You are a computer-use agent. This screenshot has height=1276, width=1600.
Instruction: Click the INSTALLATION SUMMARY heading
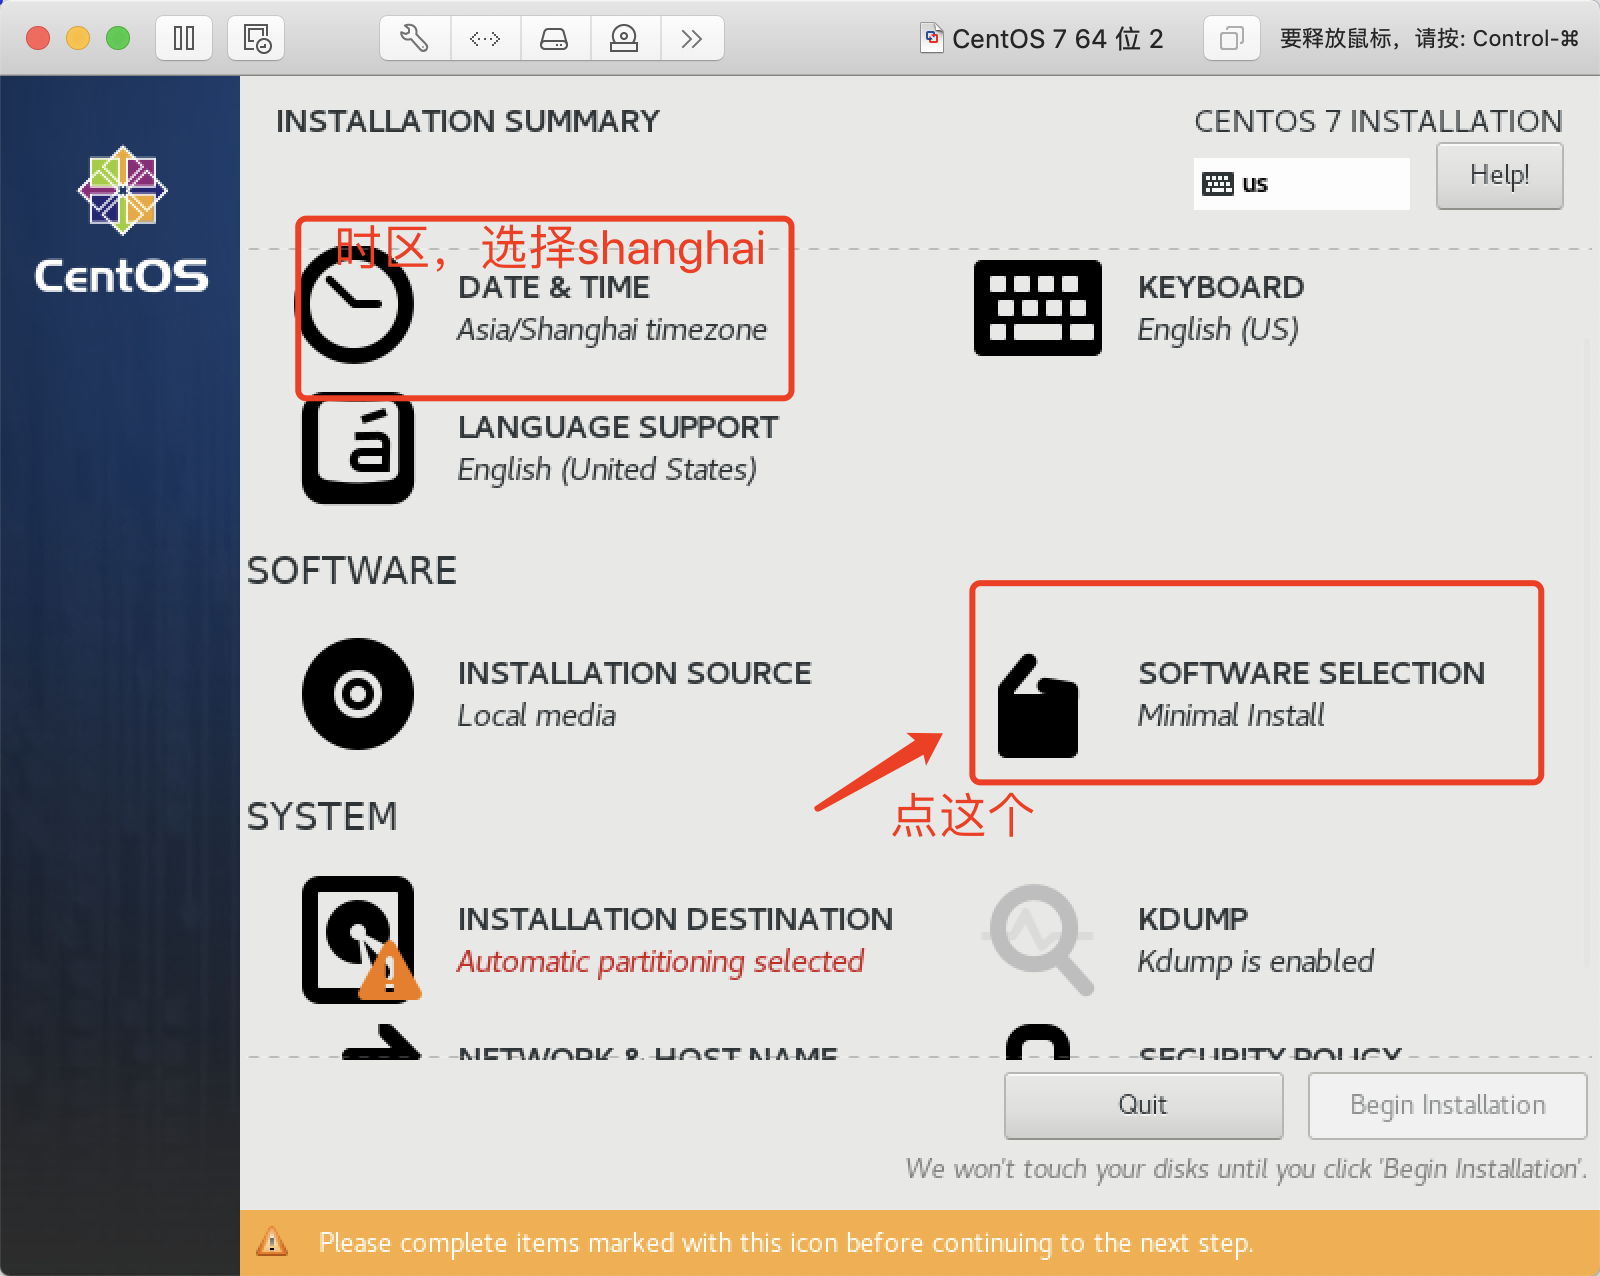(468, 121)
